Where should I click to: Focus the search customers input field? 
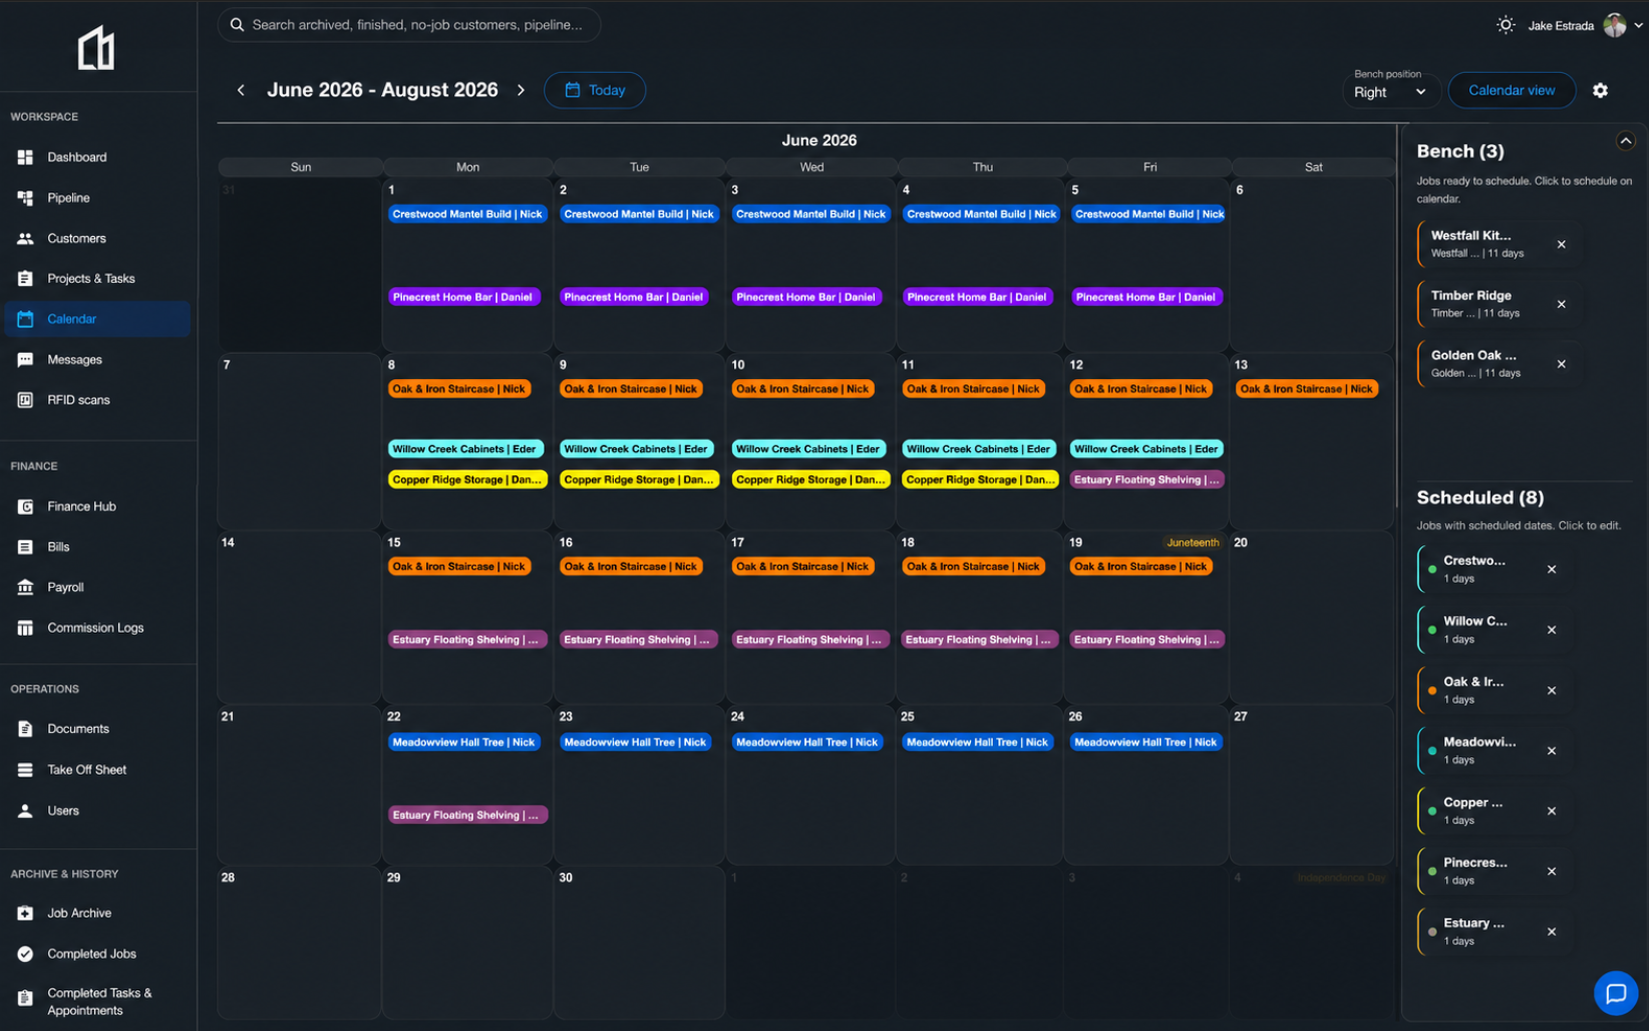click(x=409, y=25)
